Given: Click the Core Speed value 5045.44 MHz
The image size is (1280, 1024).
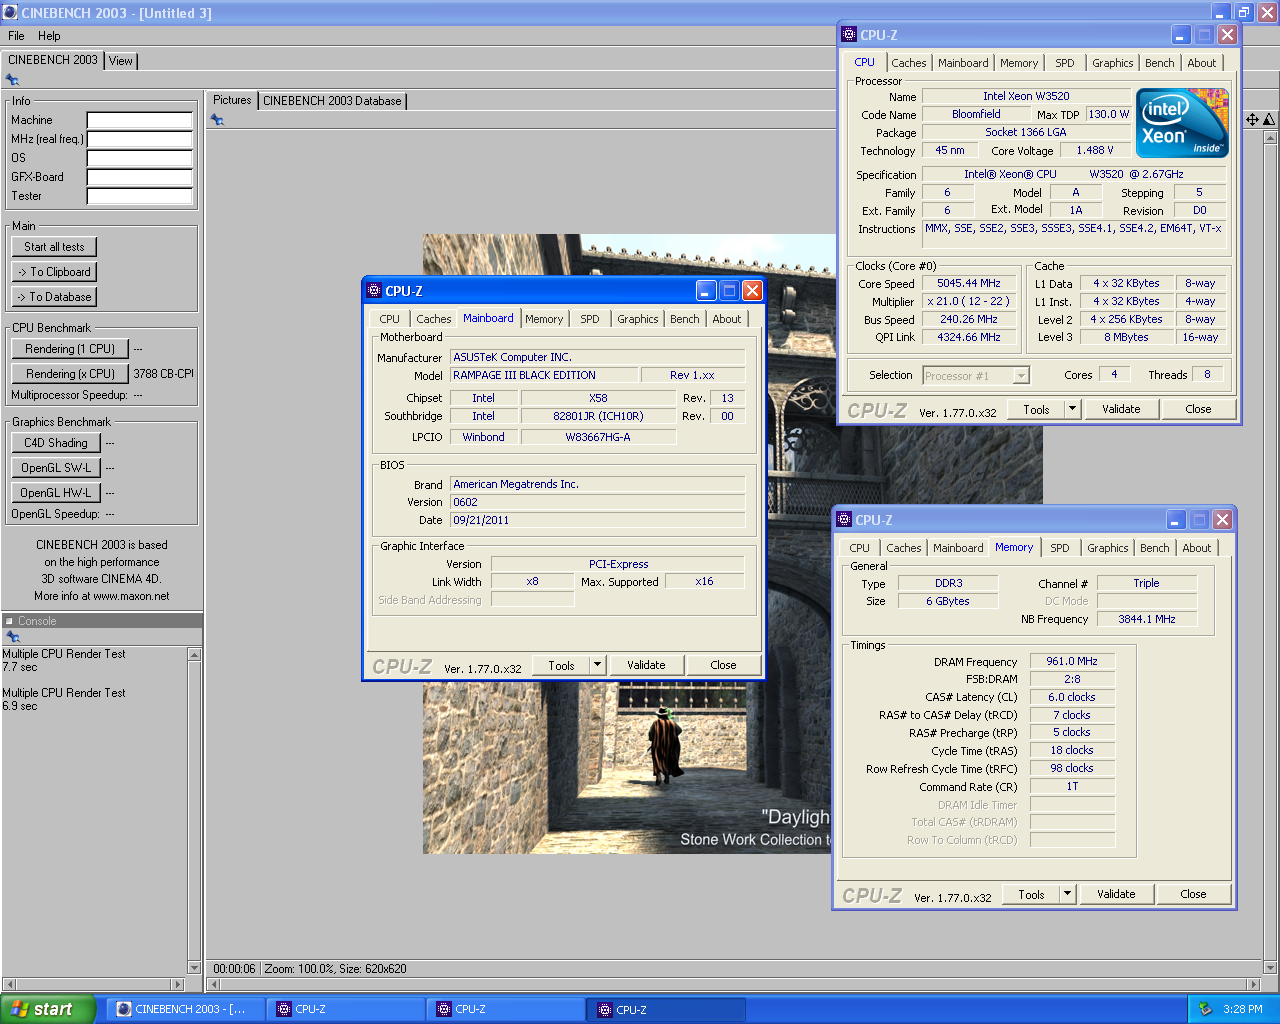Looking at the screenshot, I should coord(969,284).
